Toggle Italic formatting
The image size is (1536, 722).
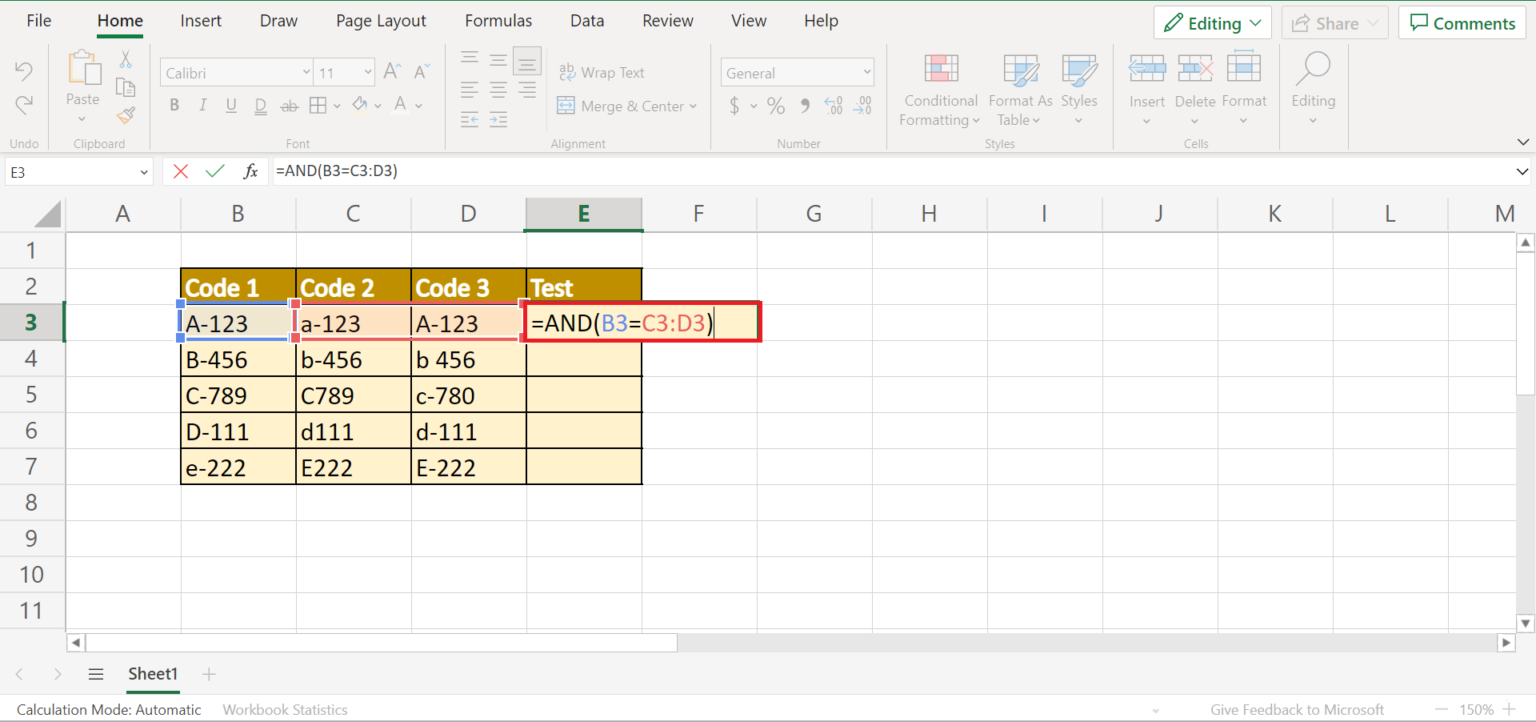coord(203,105)
